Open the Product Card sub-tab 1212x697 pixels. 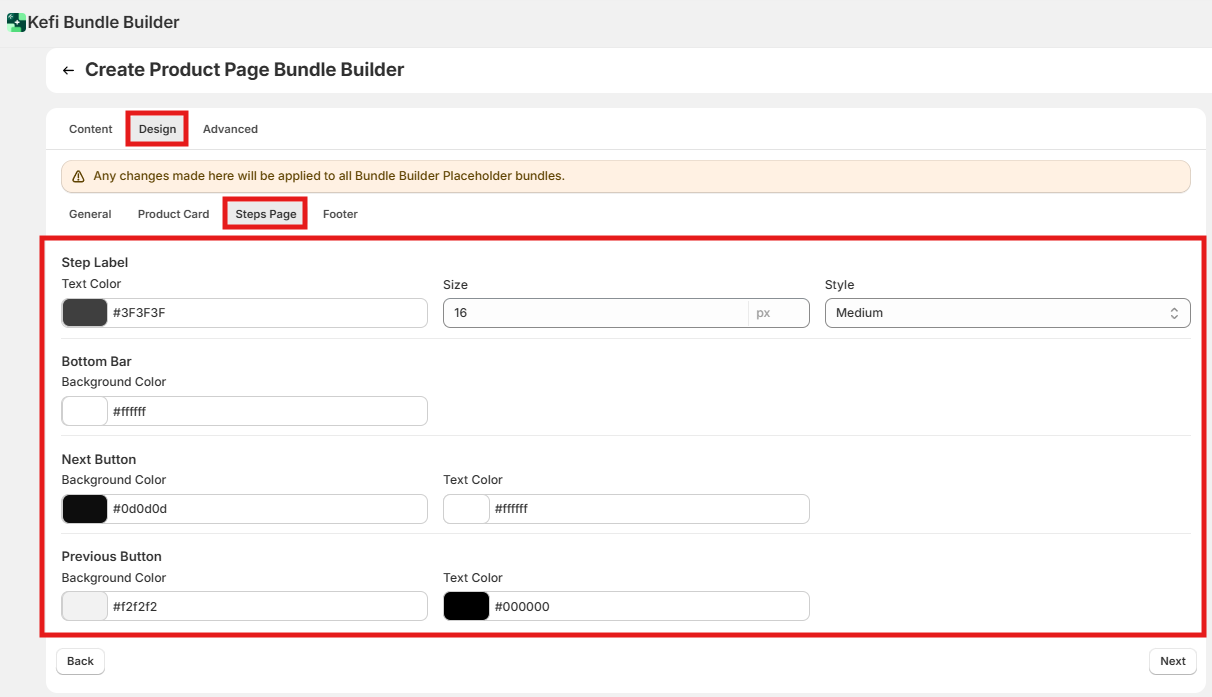point(173,214)
